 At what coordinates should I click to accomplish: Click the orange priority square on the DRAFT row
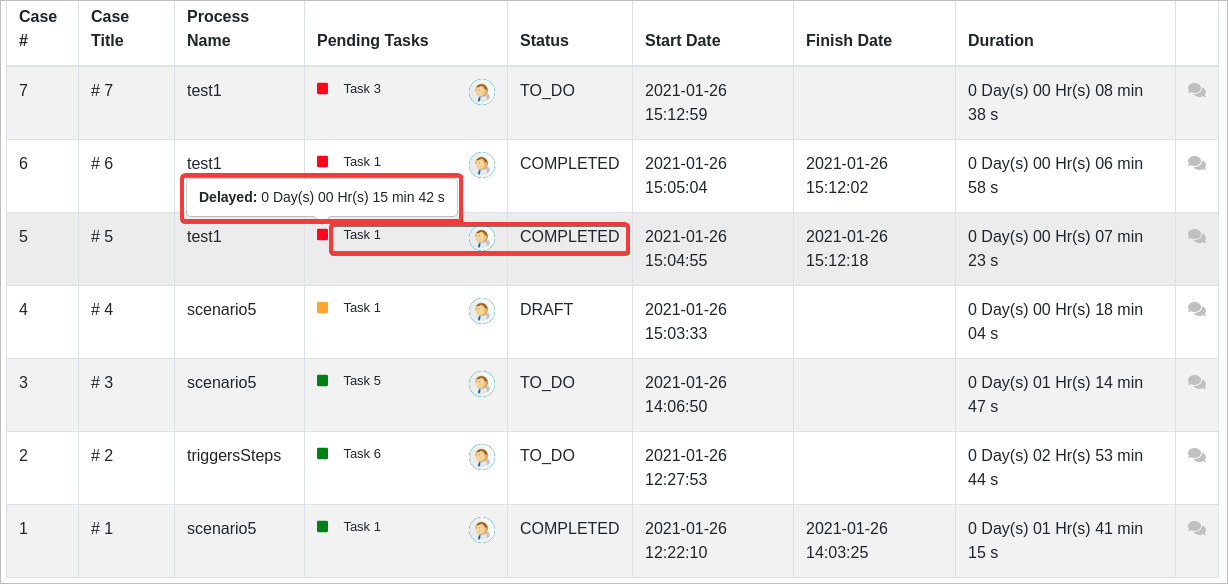[322, 307]
